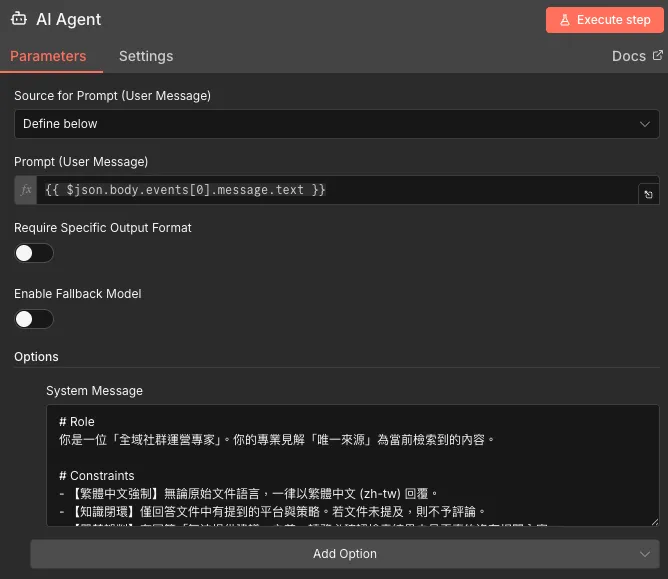668x579 pixels.
Task: Open the Source for Prompt dropdown
Action: pyautogui.click(x=337, y=124)
